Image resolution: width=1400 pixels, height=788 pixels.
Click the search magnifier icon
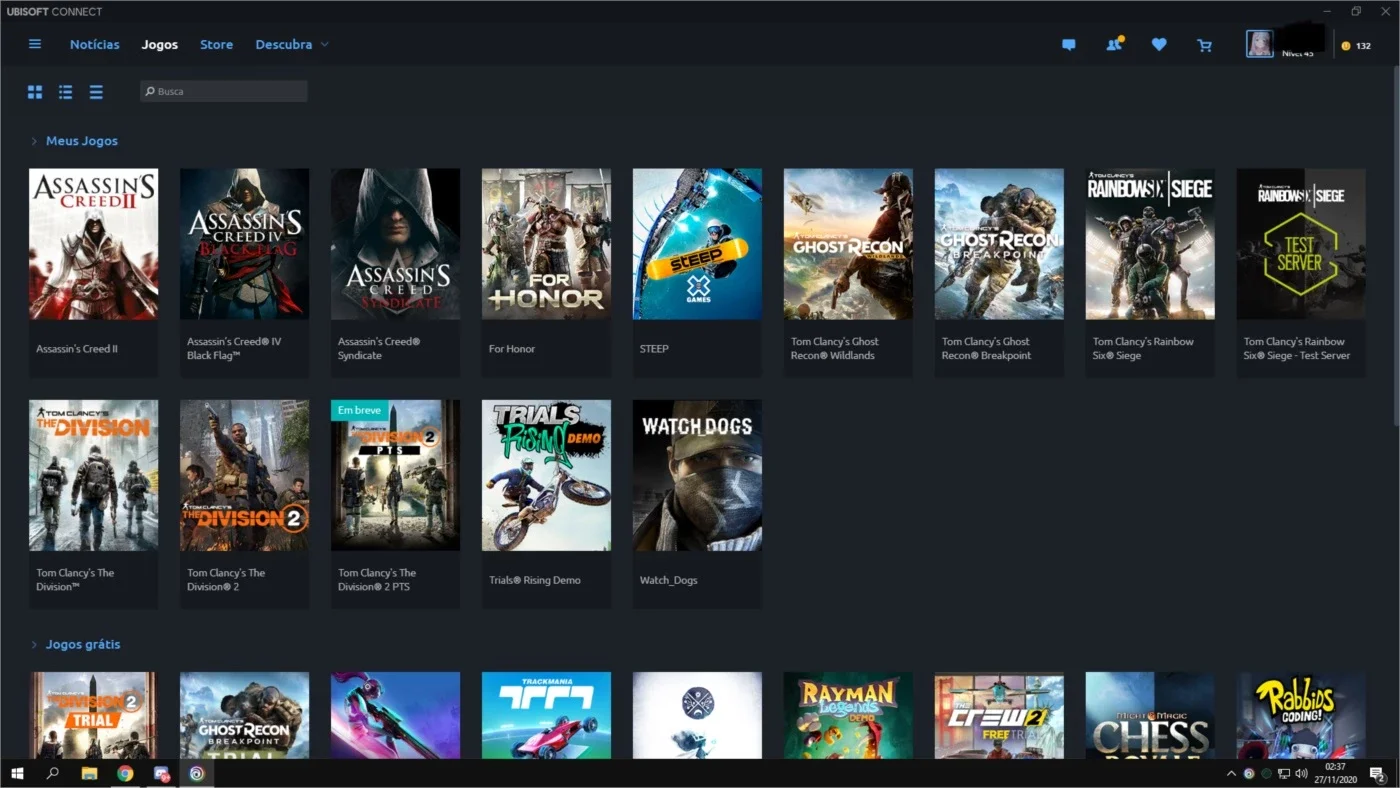point(150,91)
